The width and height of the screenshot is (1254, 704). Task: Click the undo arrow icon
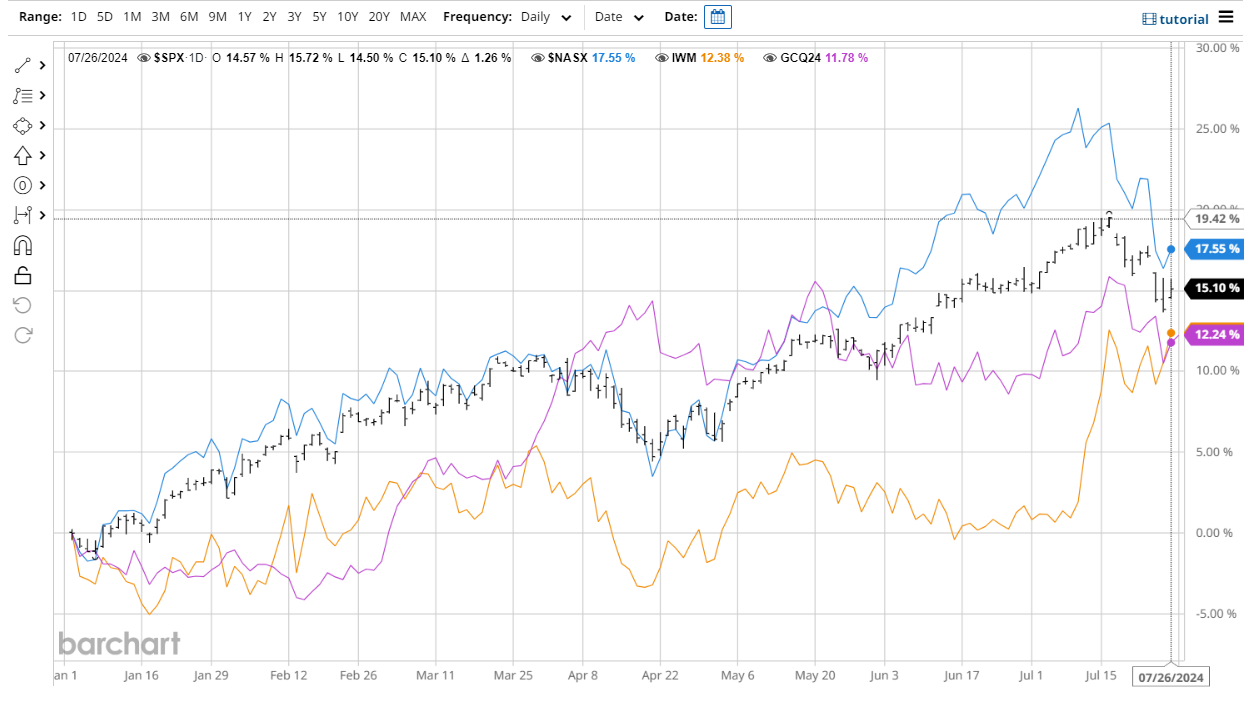click(23, 305)
